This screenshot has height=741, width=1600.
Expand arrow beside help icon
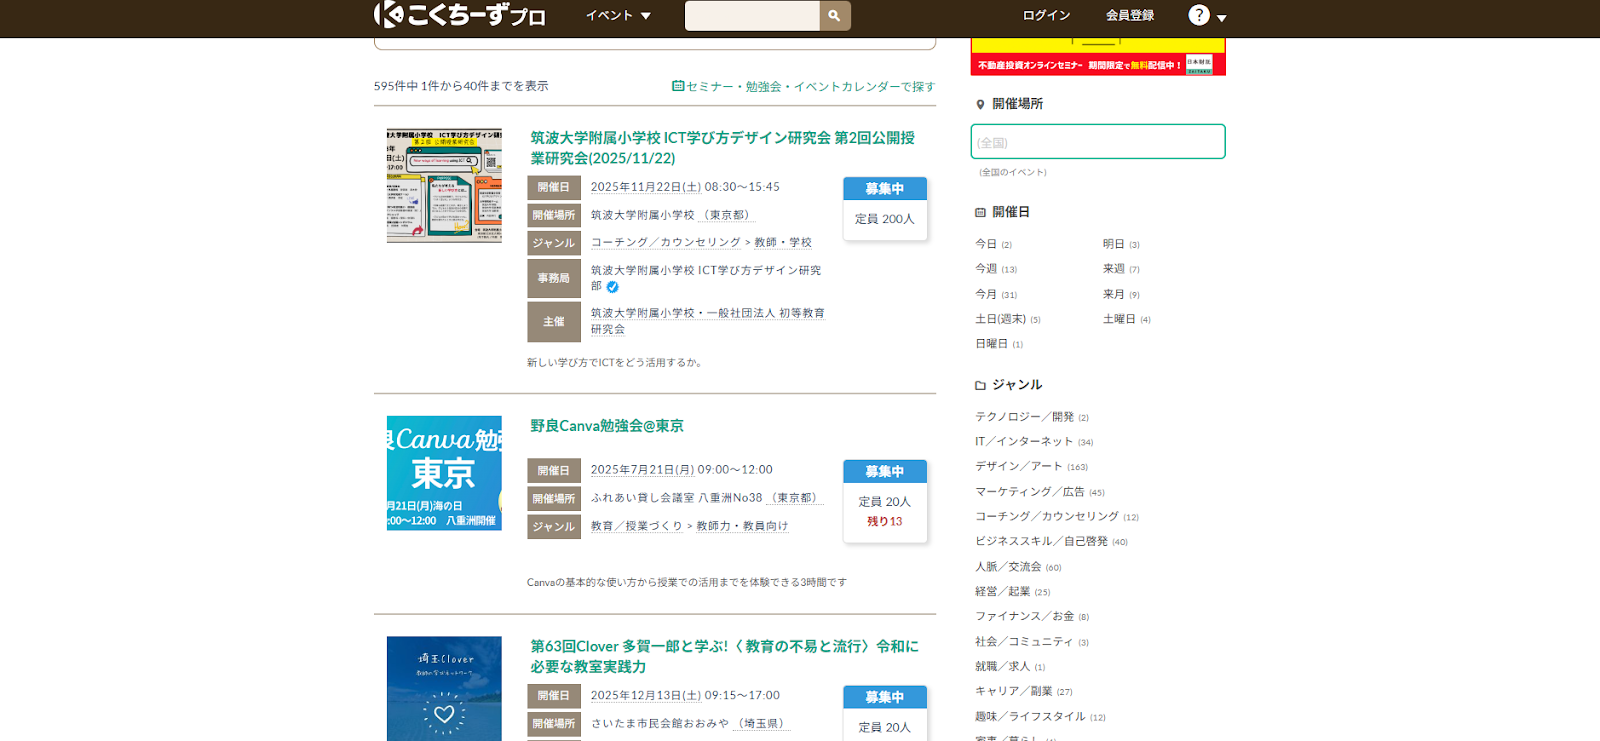tap(1221, 18)
